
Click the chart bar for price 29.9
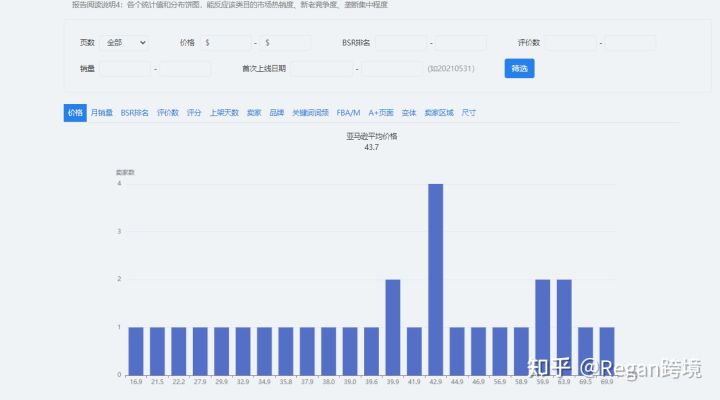221,351
